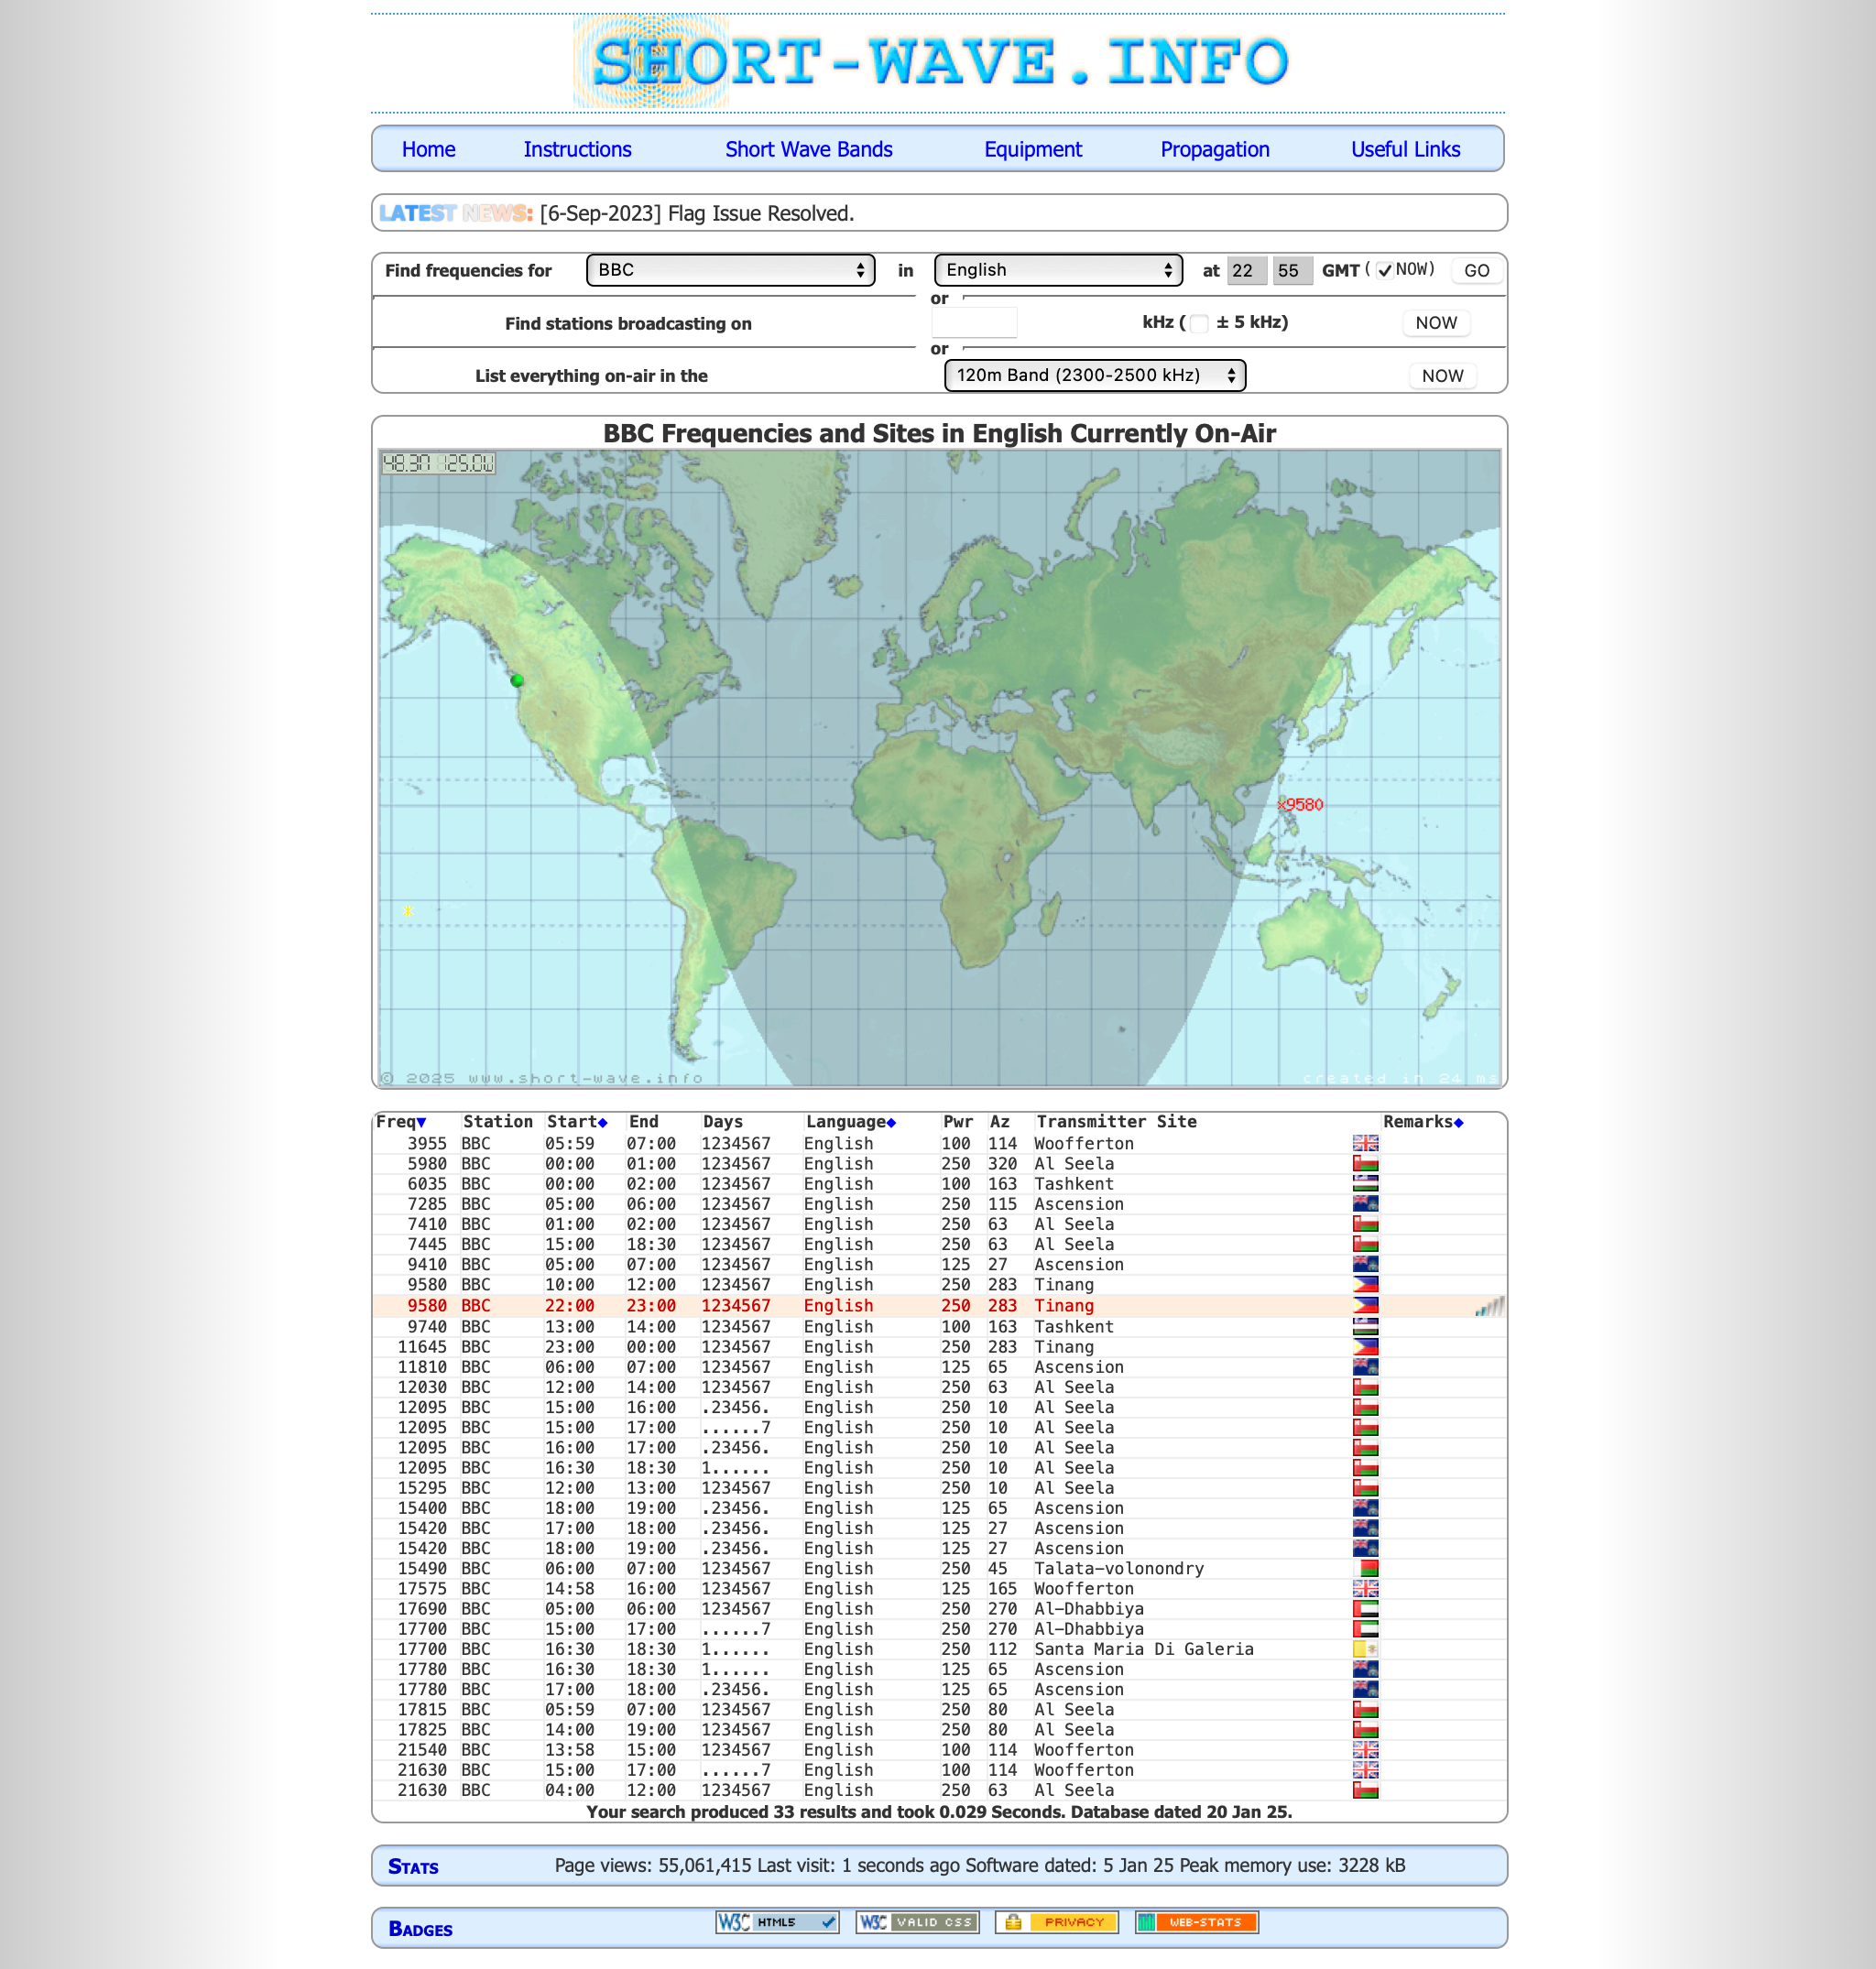Open the 120m Band (2300-2500 kHz) dropdown
The height and width of the screenshot is (1969, 1876).
click(x=1095, y=375)
